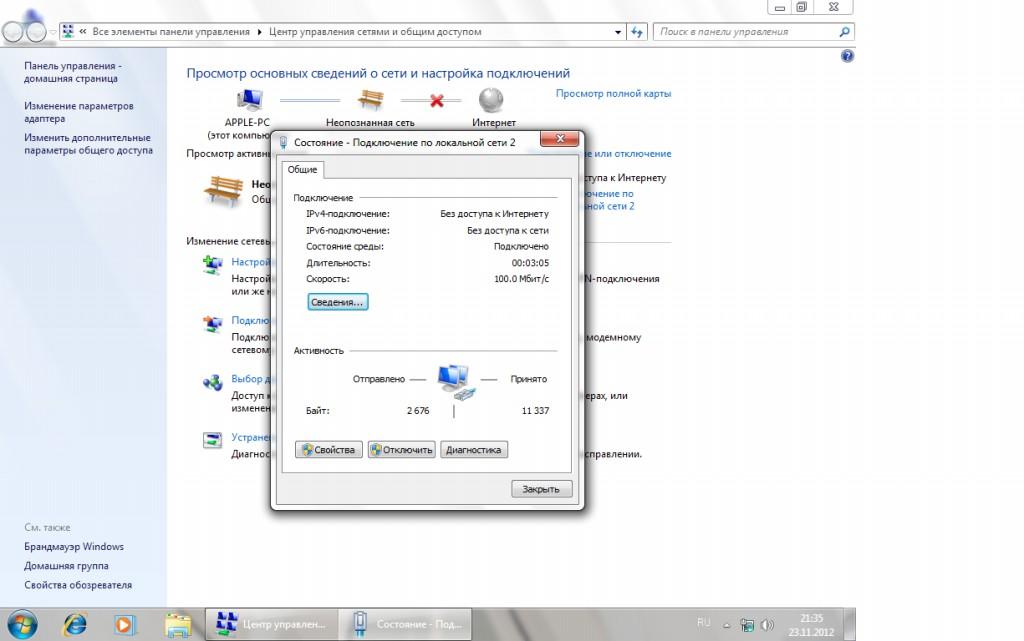Screen dimensions: 1024x641
Task: Open the Windows Start button
Action: tap(22, 624)
